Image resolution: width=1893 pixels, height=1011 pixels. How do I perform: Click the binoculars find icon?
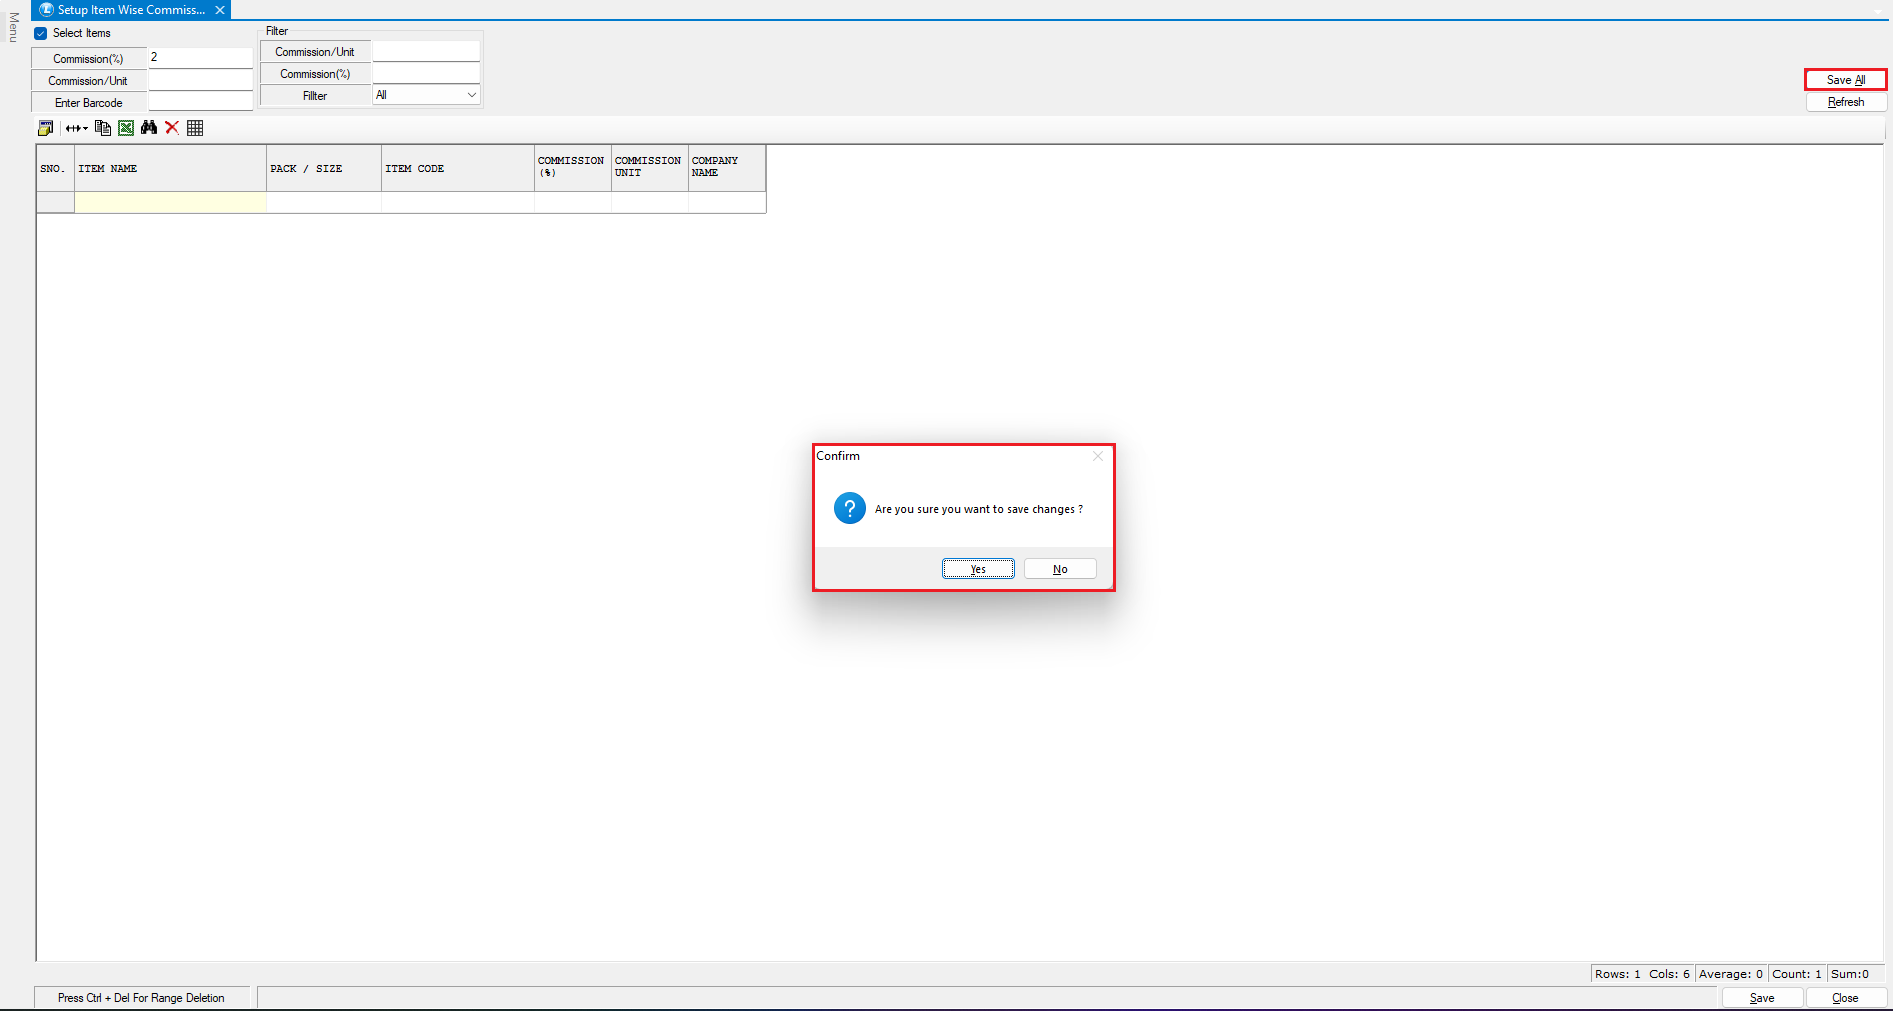click(x=149, y=128)
